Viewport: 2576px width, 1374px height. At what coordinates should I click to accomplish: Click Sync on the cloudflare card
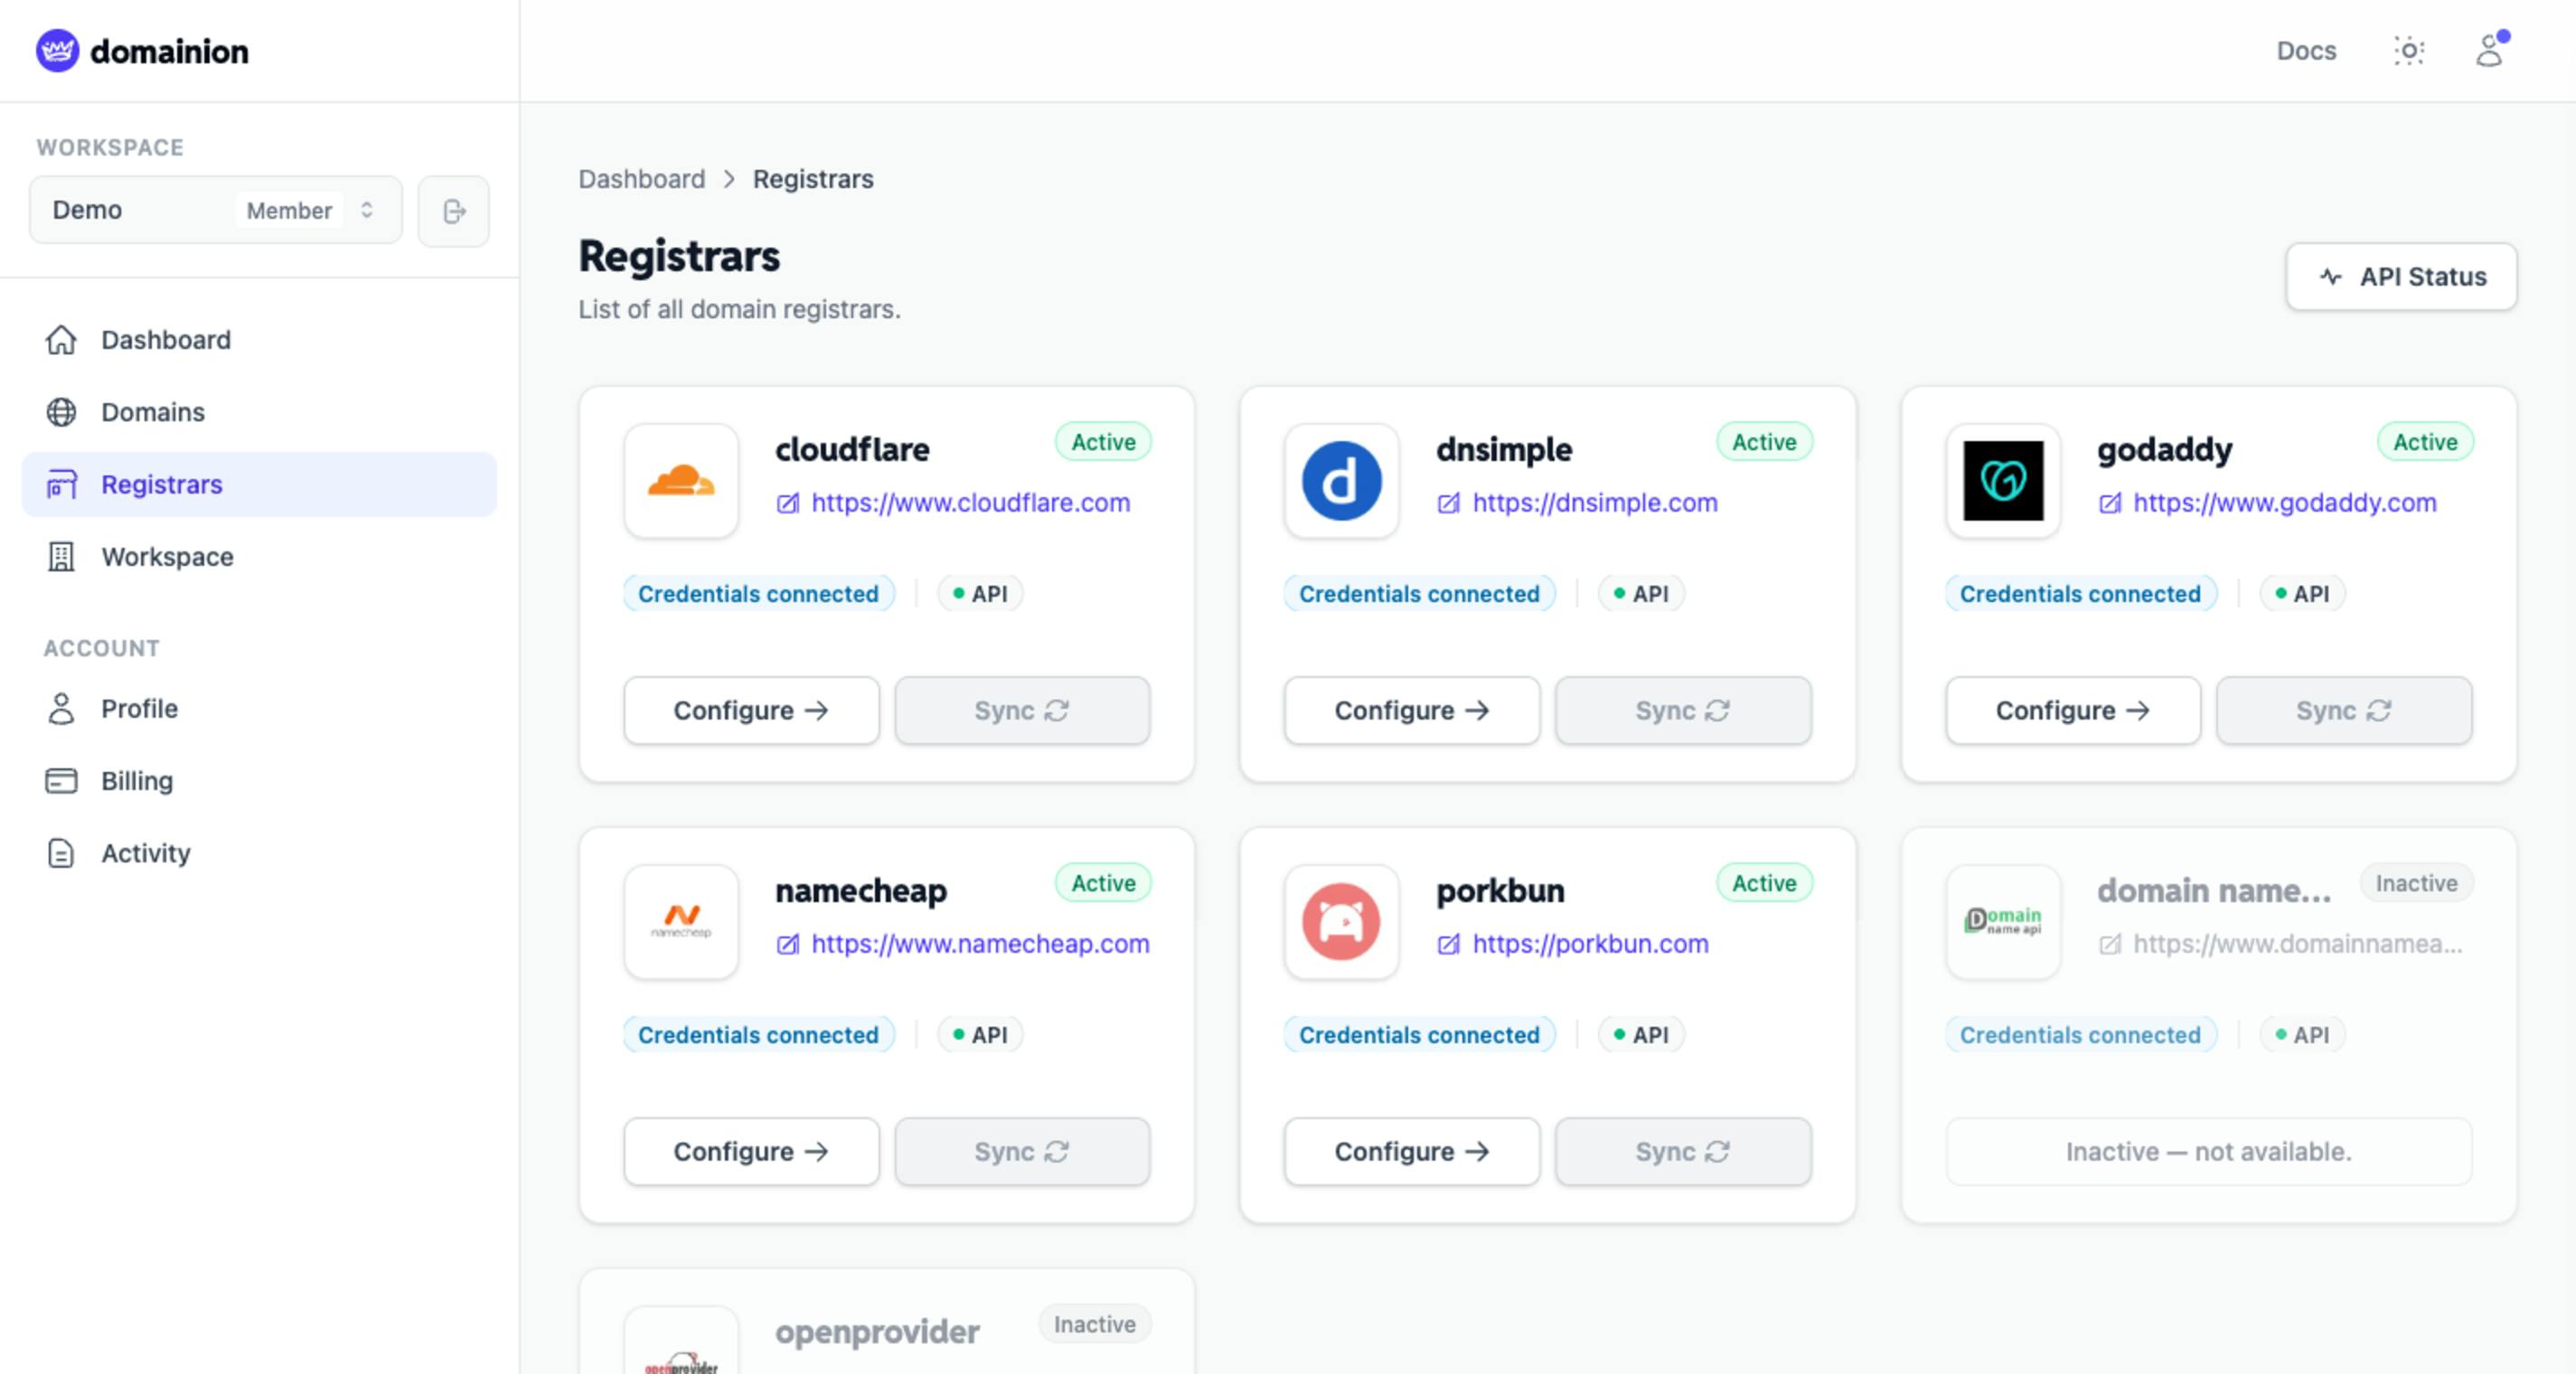[x=1022, y=711]
